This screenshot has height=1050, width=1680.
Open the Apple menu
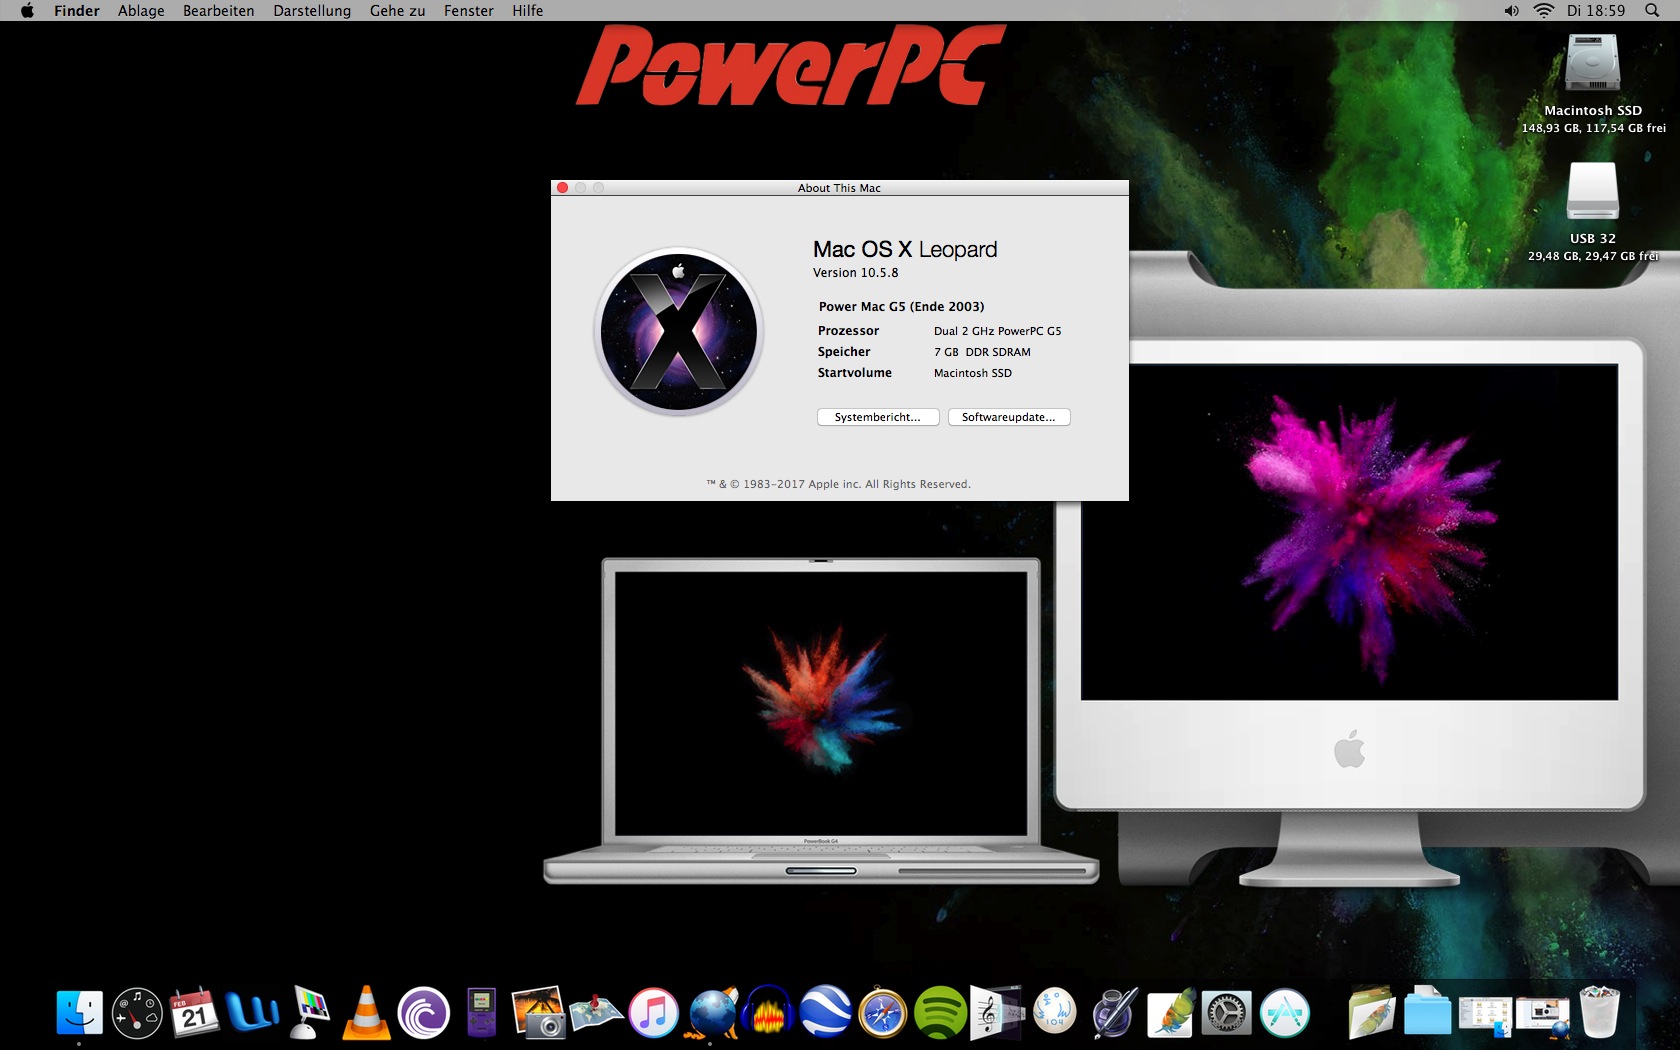click(x=27, y=11)
